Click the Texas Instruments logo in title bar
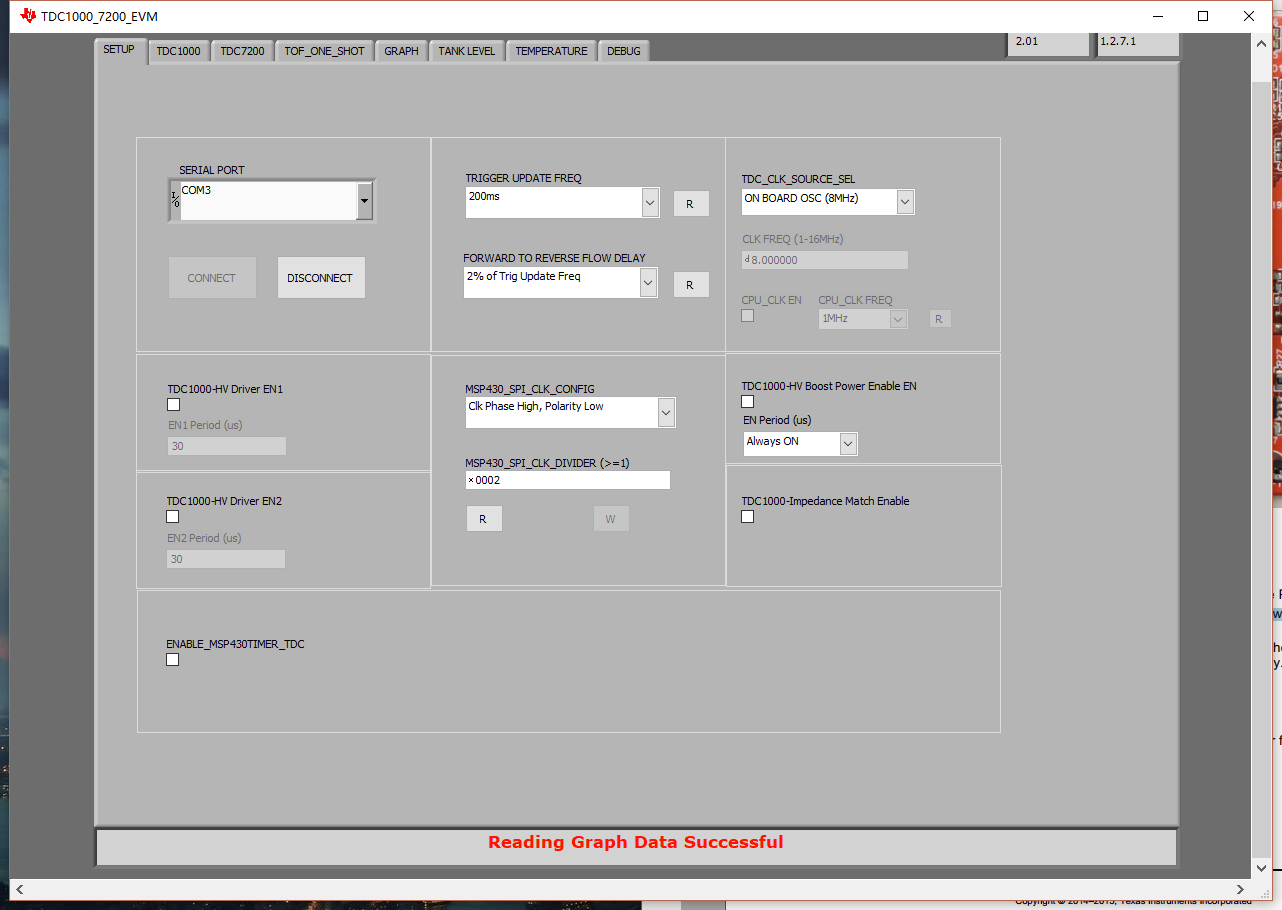The height and width of the screenshot is (910, 1282). click(27, 16)
